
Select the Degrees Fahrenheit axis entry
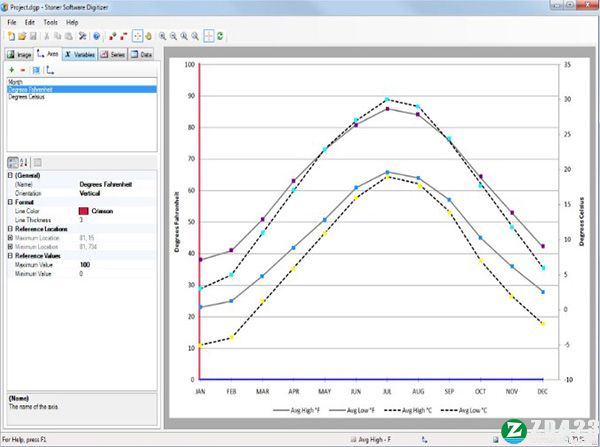[82, 89]
